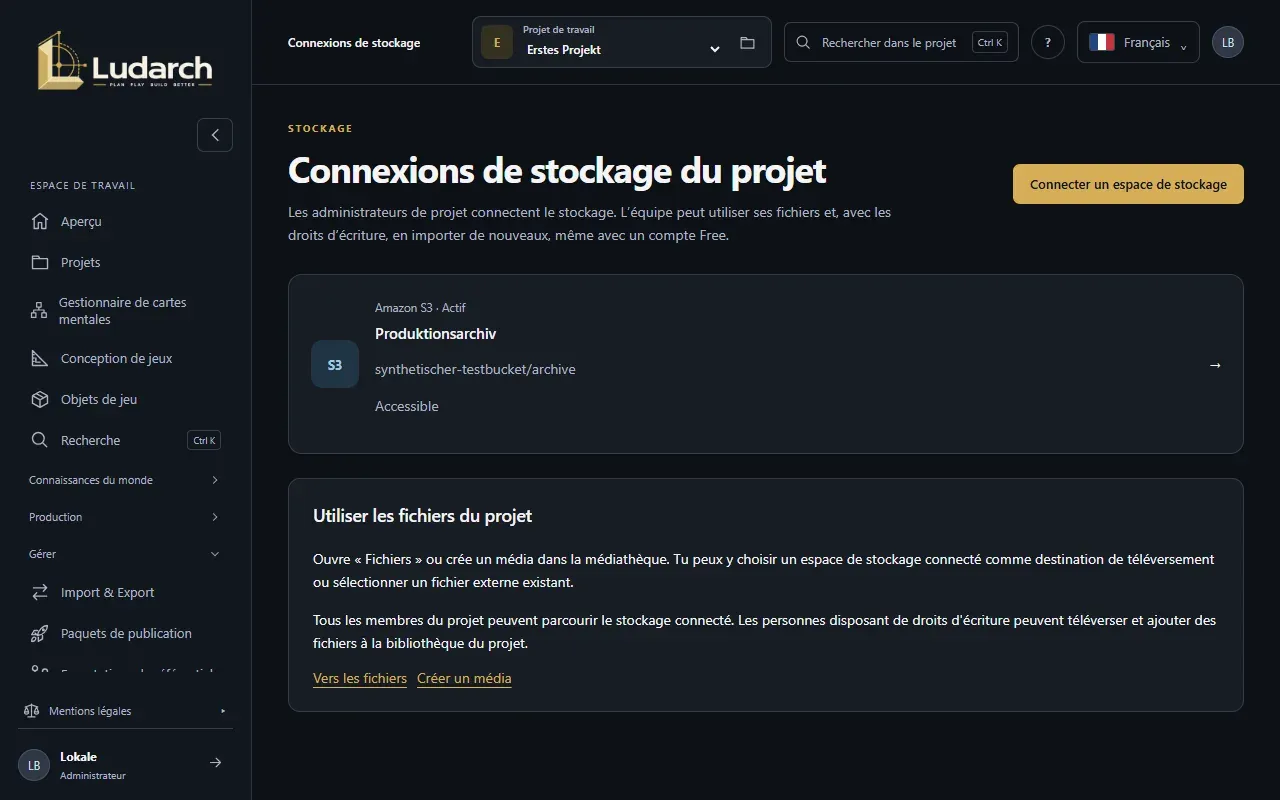Click the Amazon S3 · Actif label
The width and height of the screenshot is (1280, 800).
coord(420,308)
